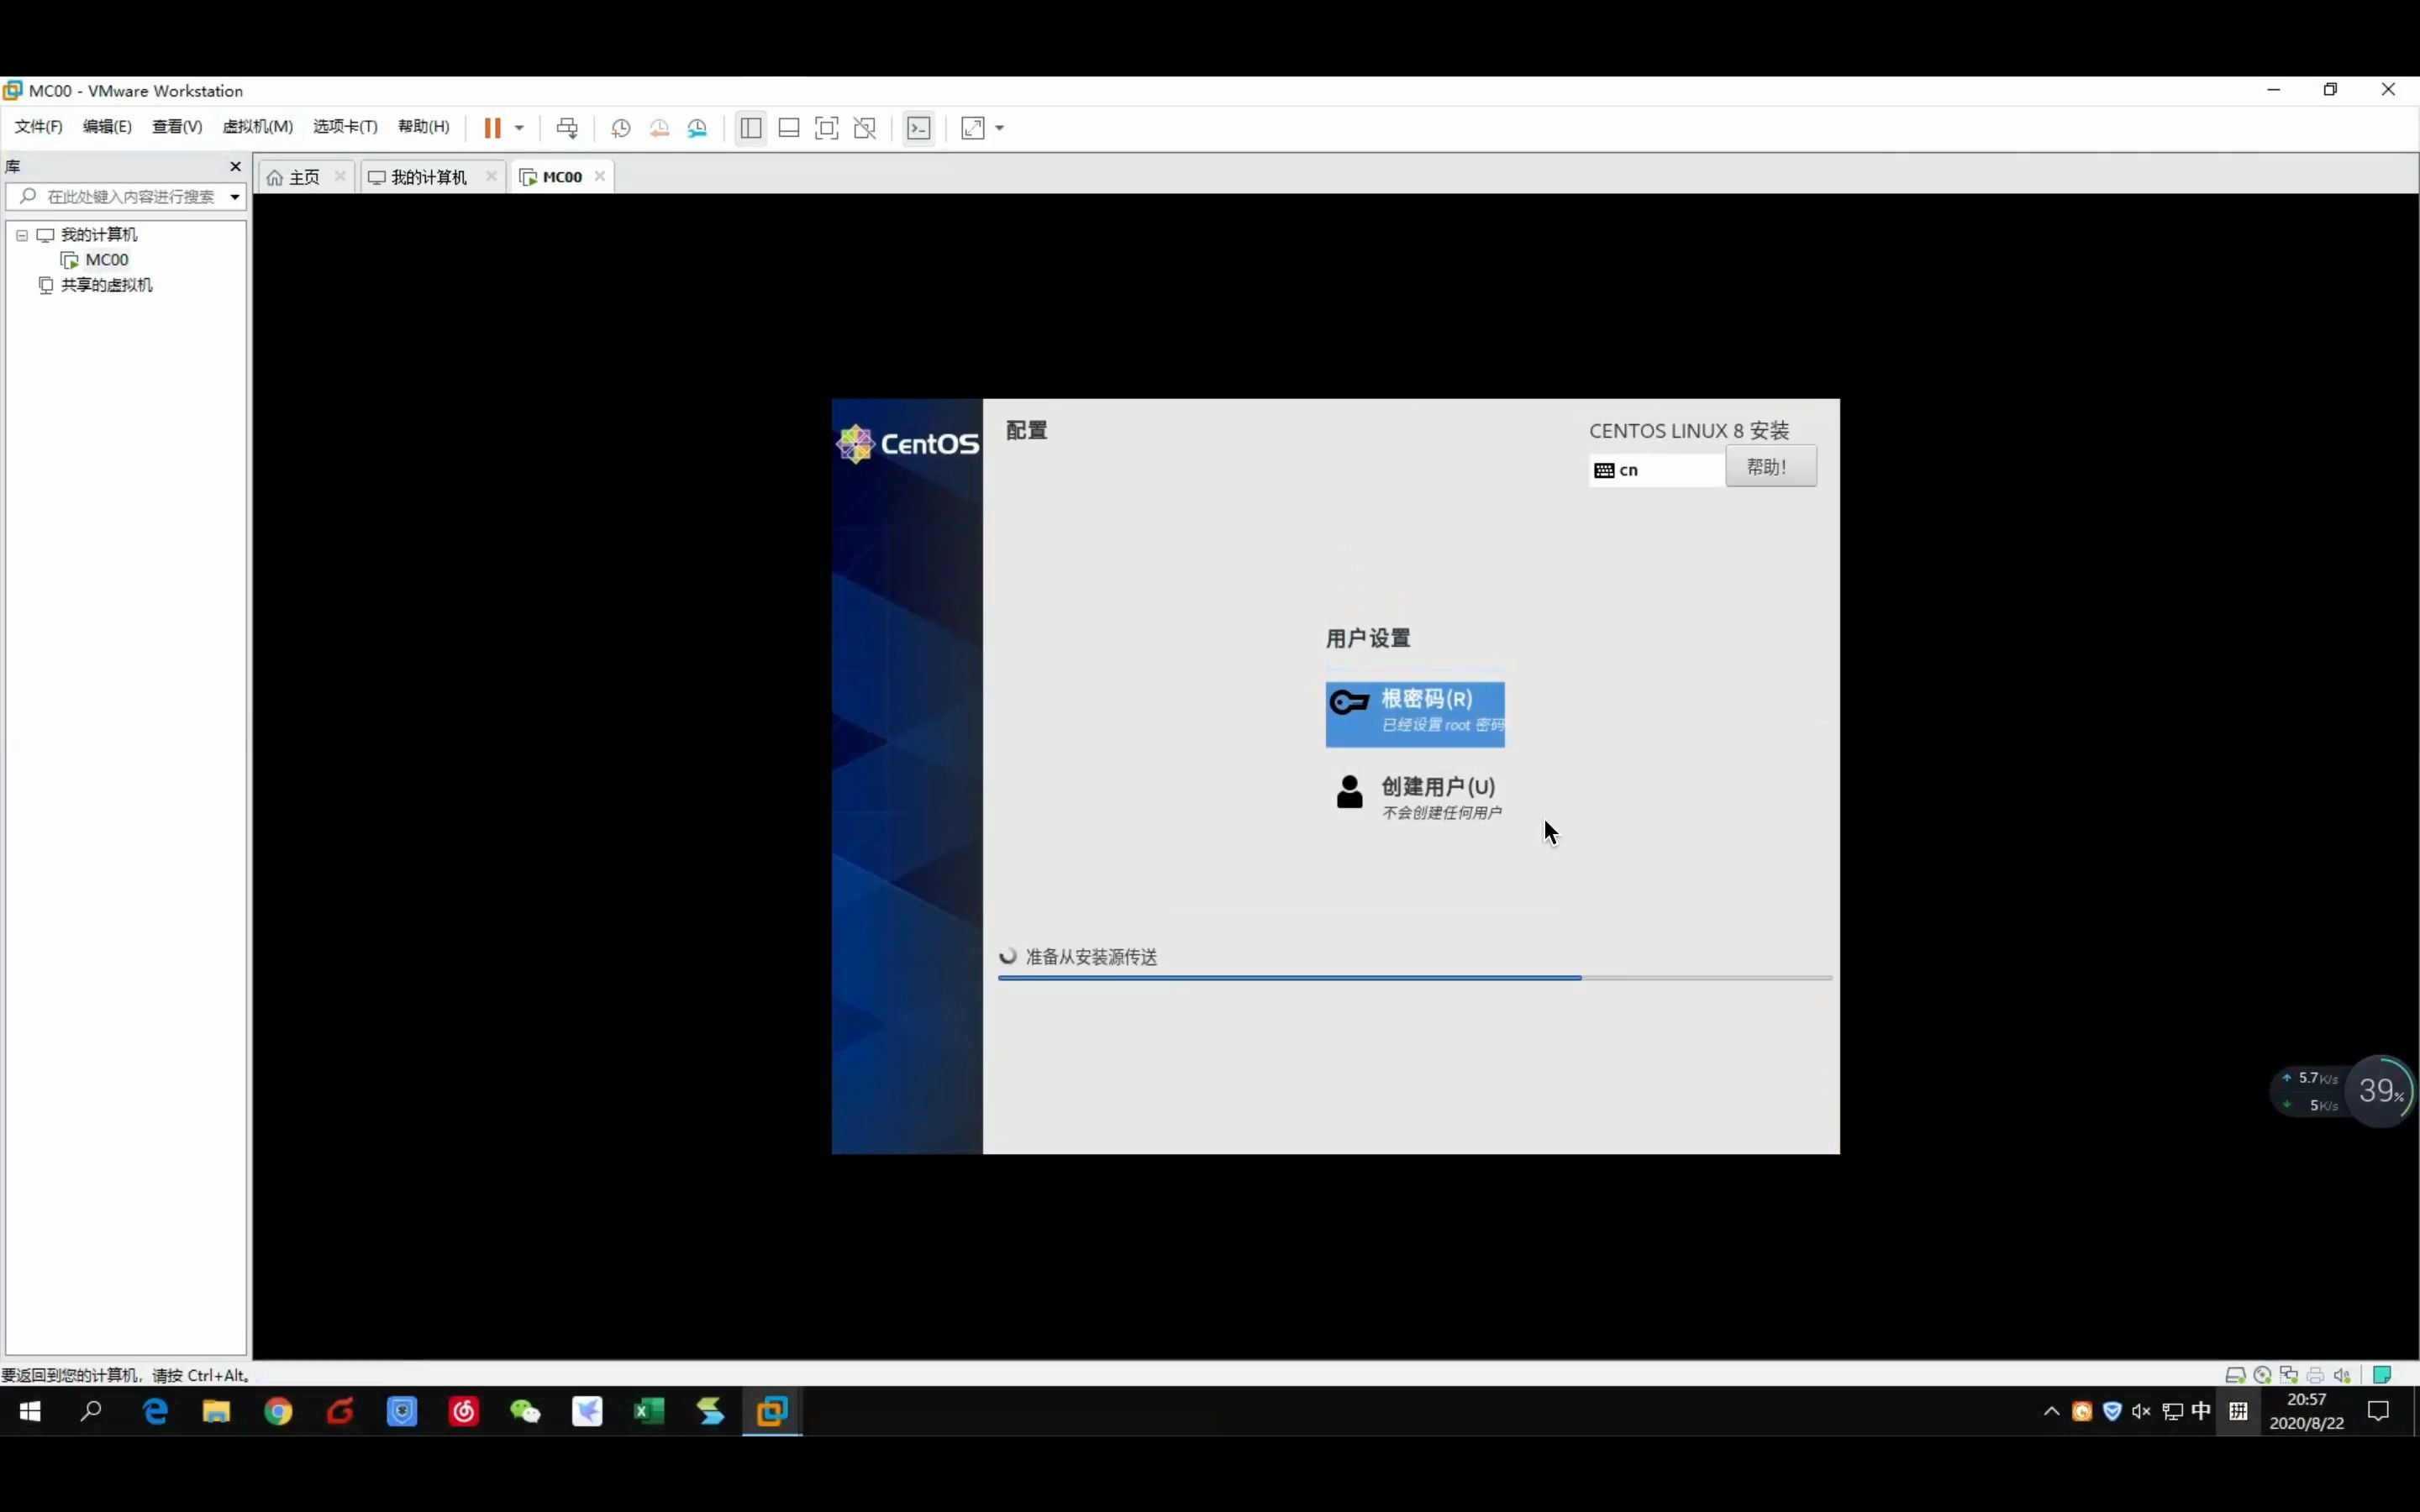This screenshot has height=1512, width=2420.
Task: Switch to Unity mode icon
Action: tap(865, 128)
